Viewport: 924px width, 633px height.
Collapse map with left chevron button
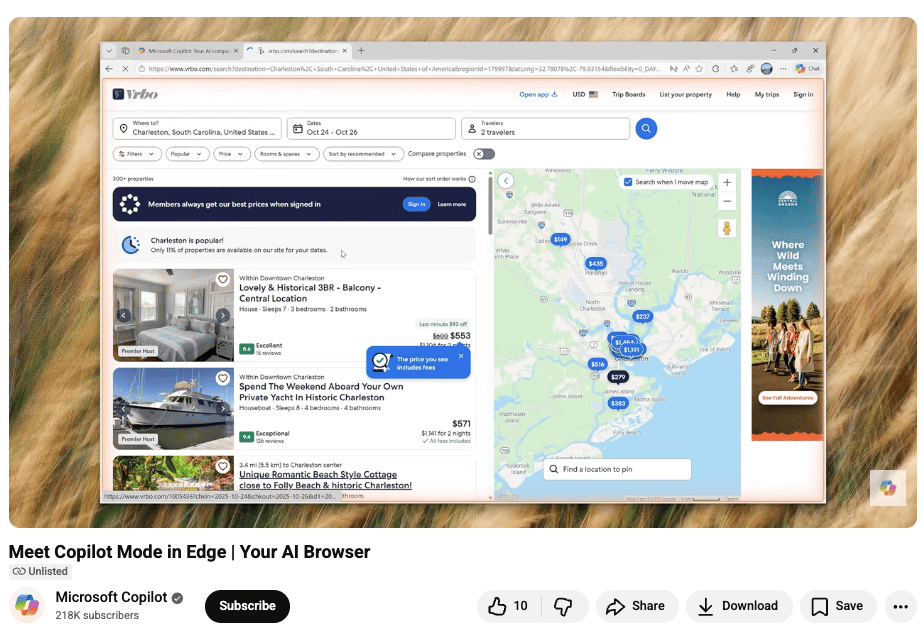(506, 181)
